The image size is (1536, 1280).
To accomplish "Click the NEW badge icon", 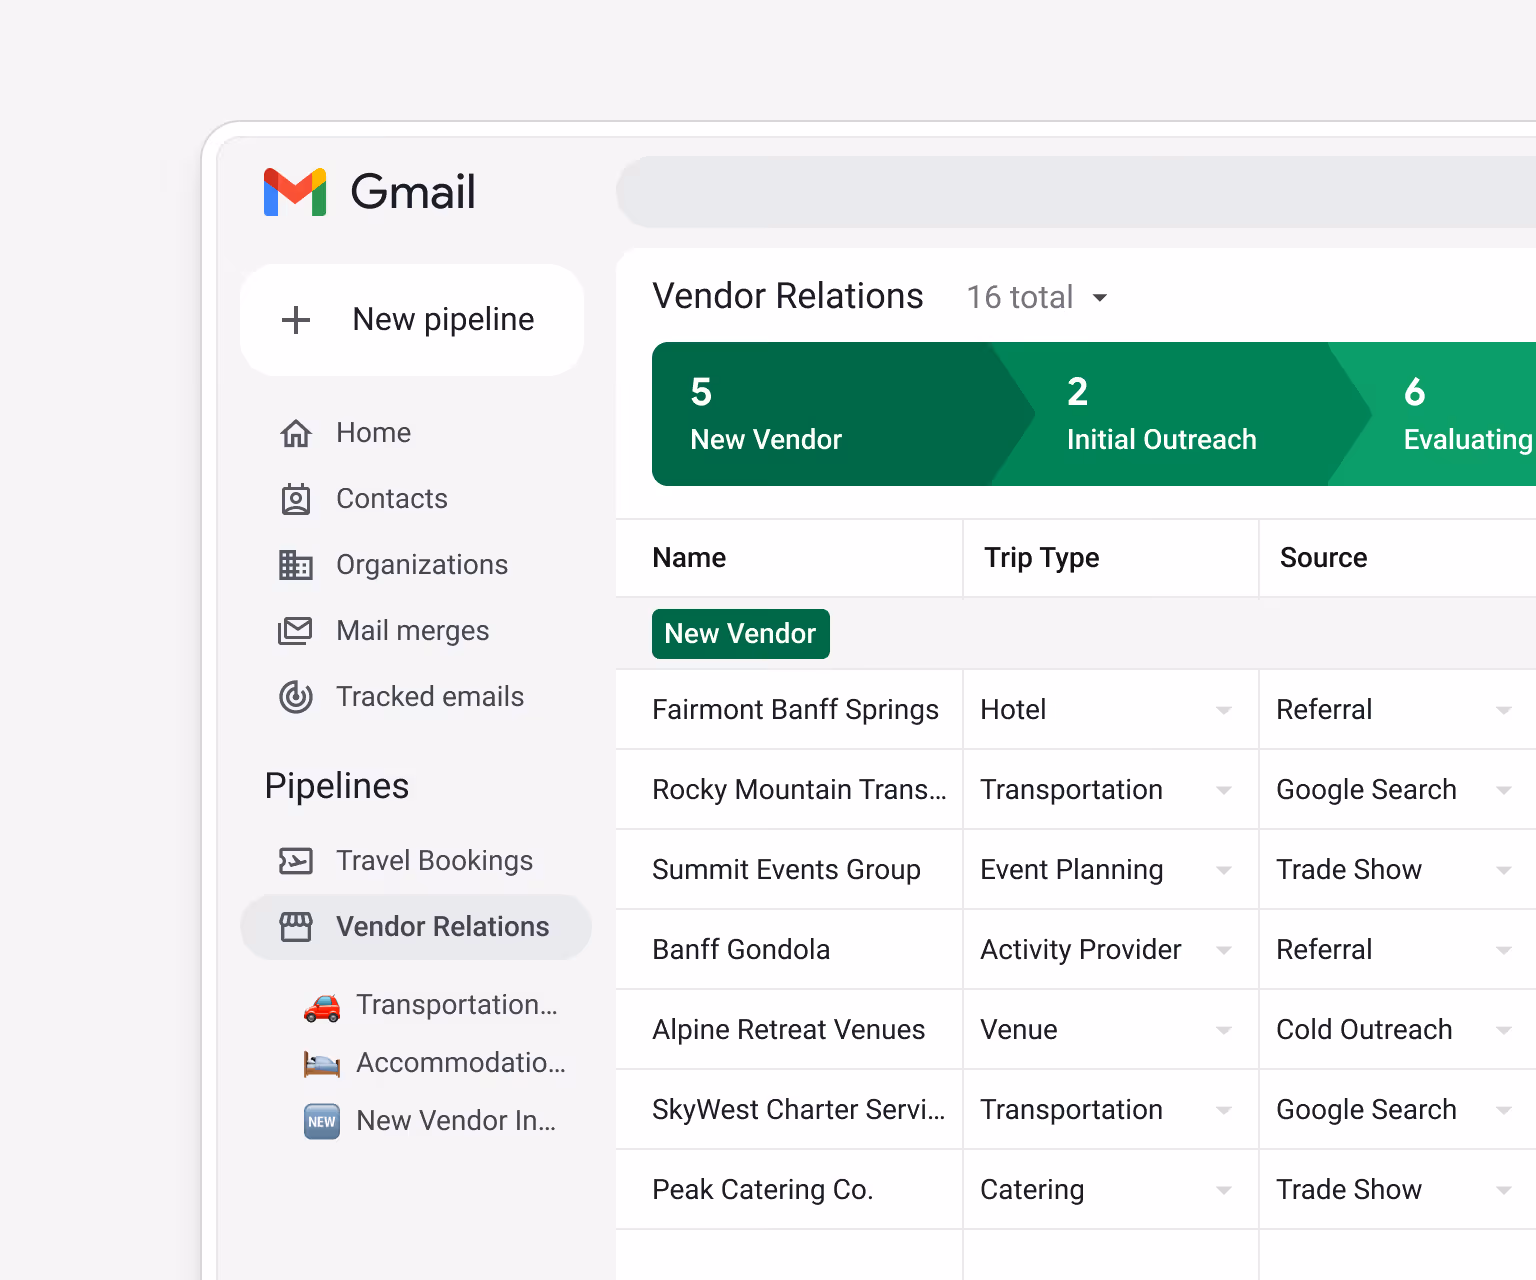I will click(x=322, y=1121).
